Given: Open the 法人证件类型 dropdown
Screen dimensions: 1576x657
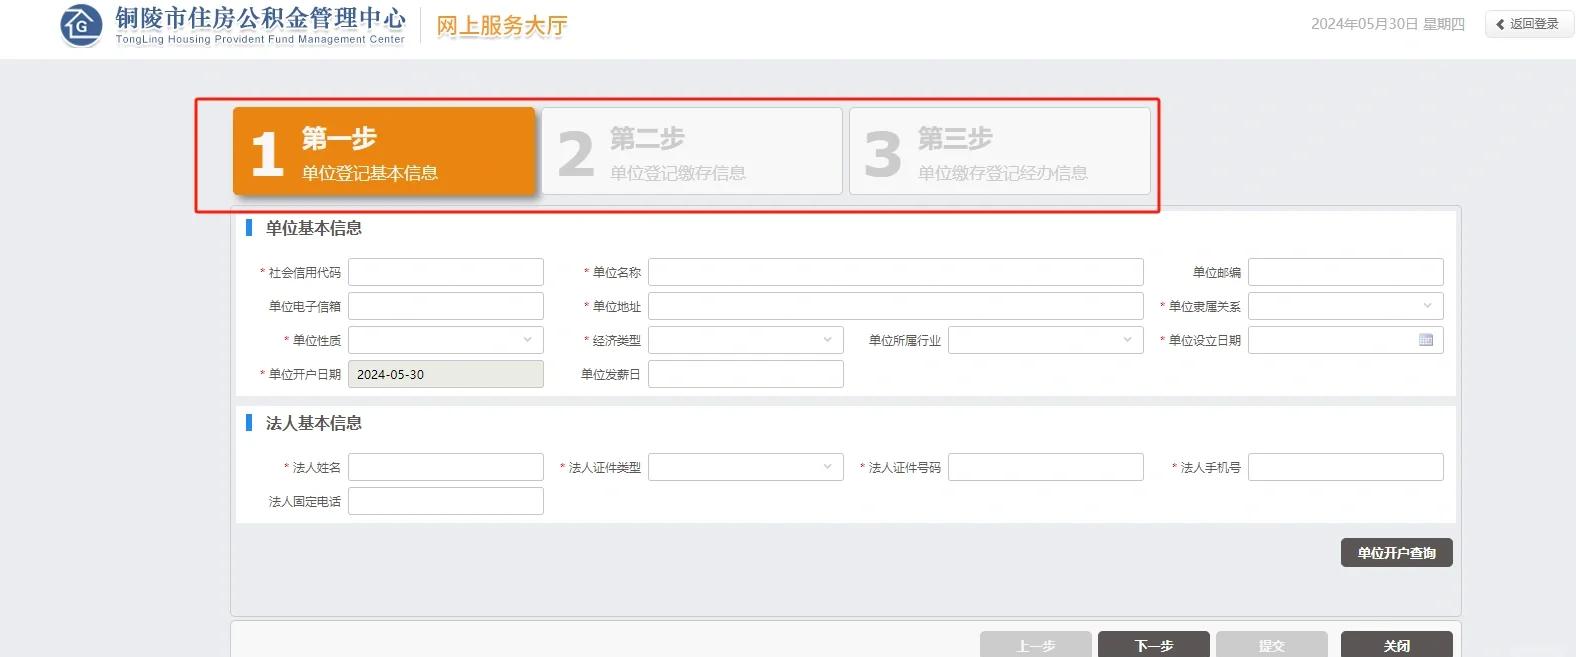Looking at the screenshot, I should (x=746, y=467).
